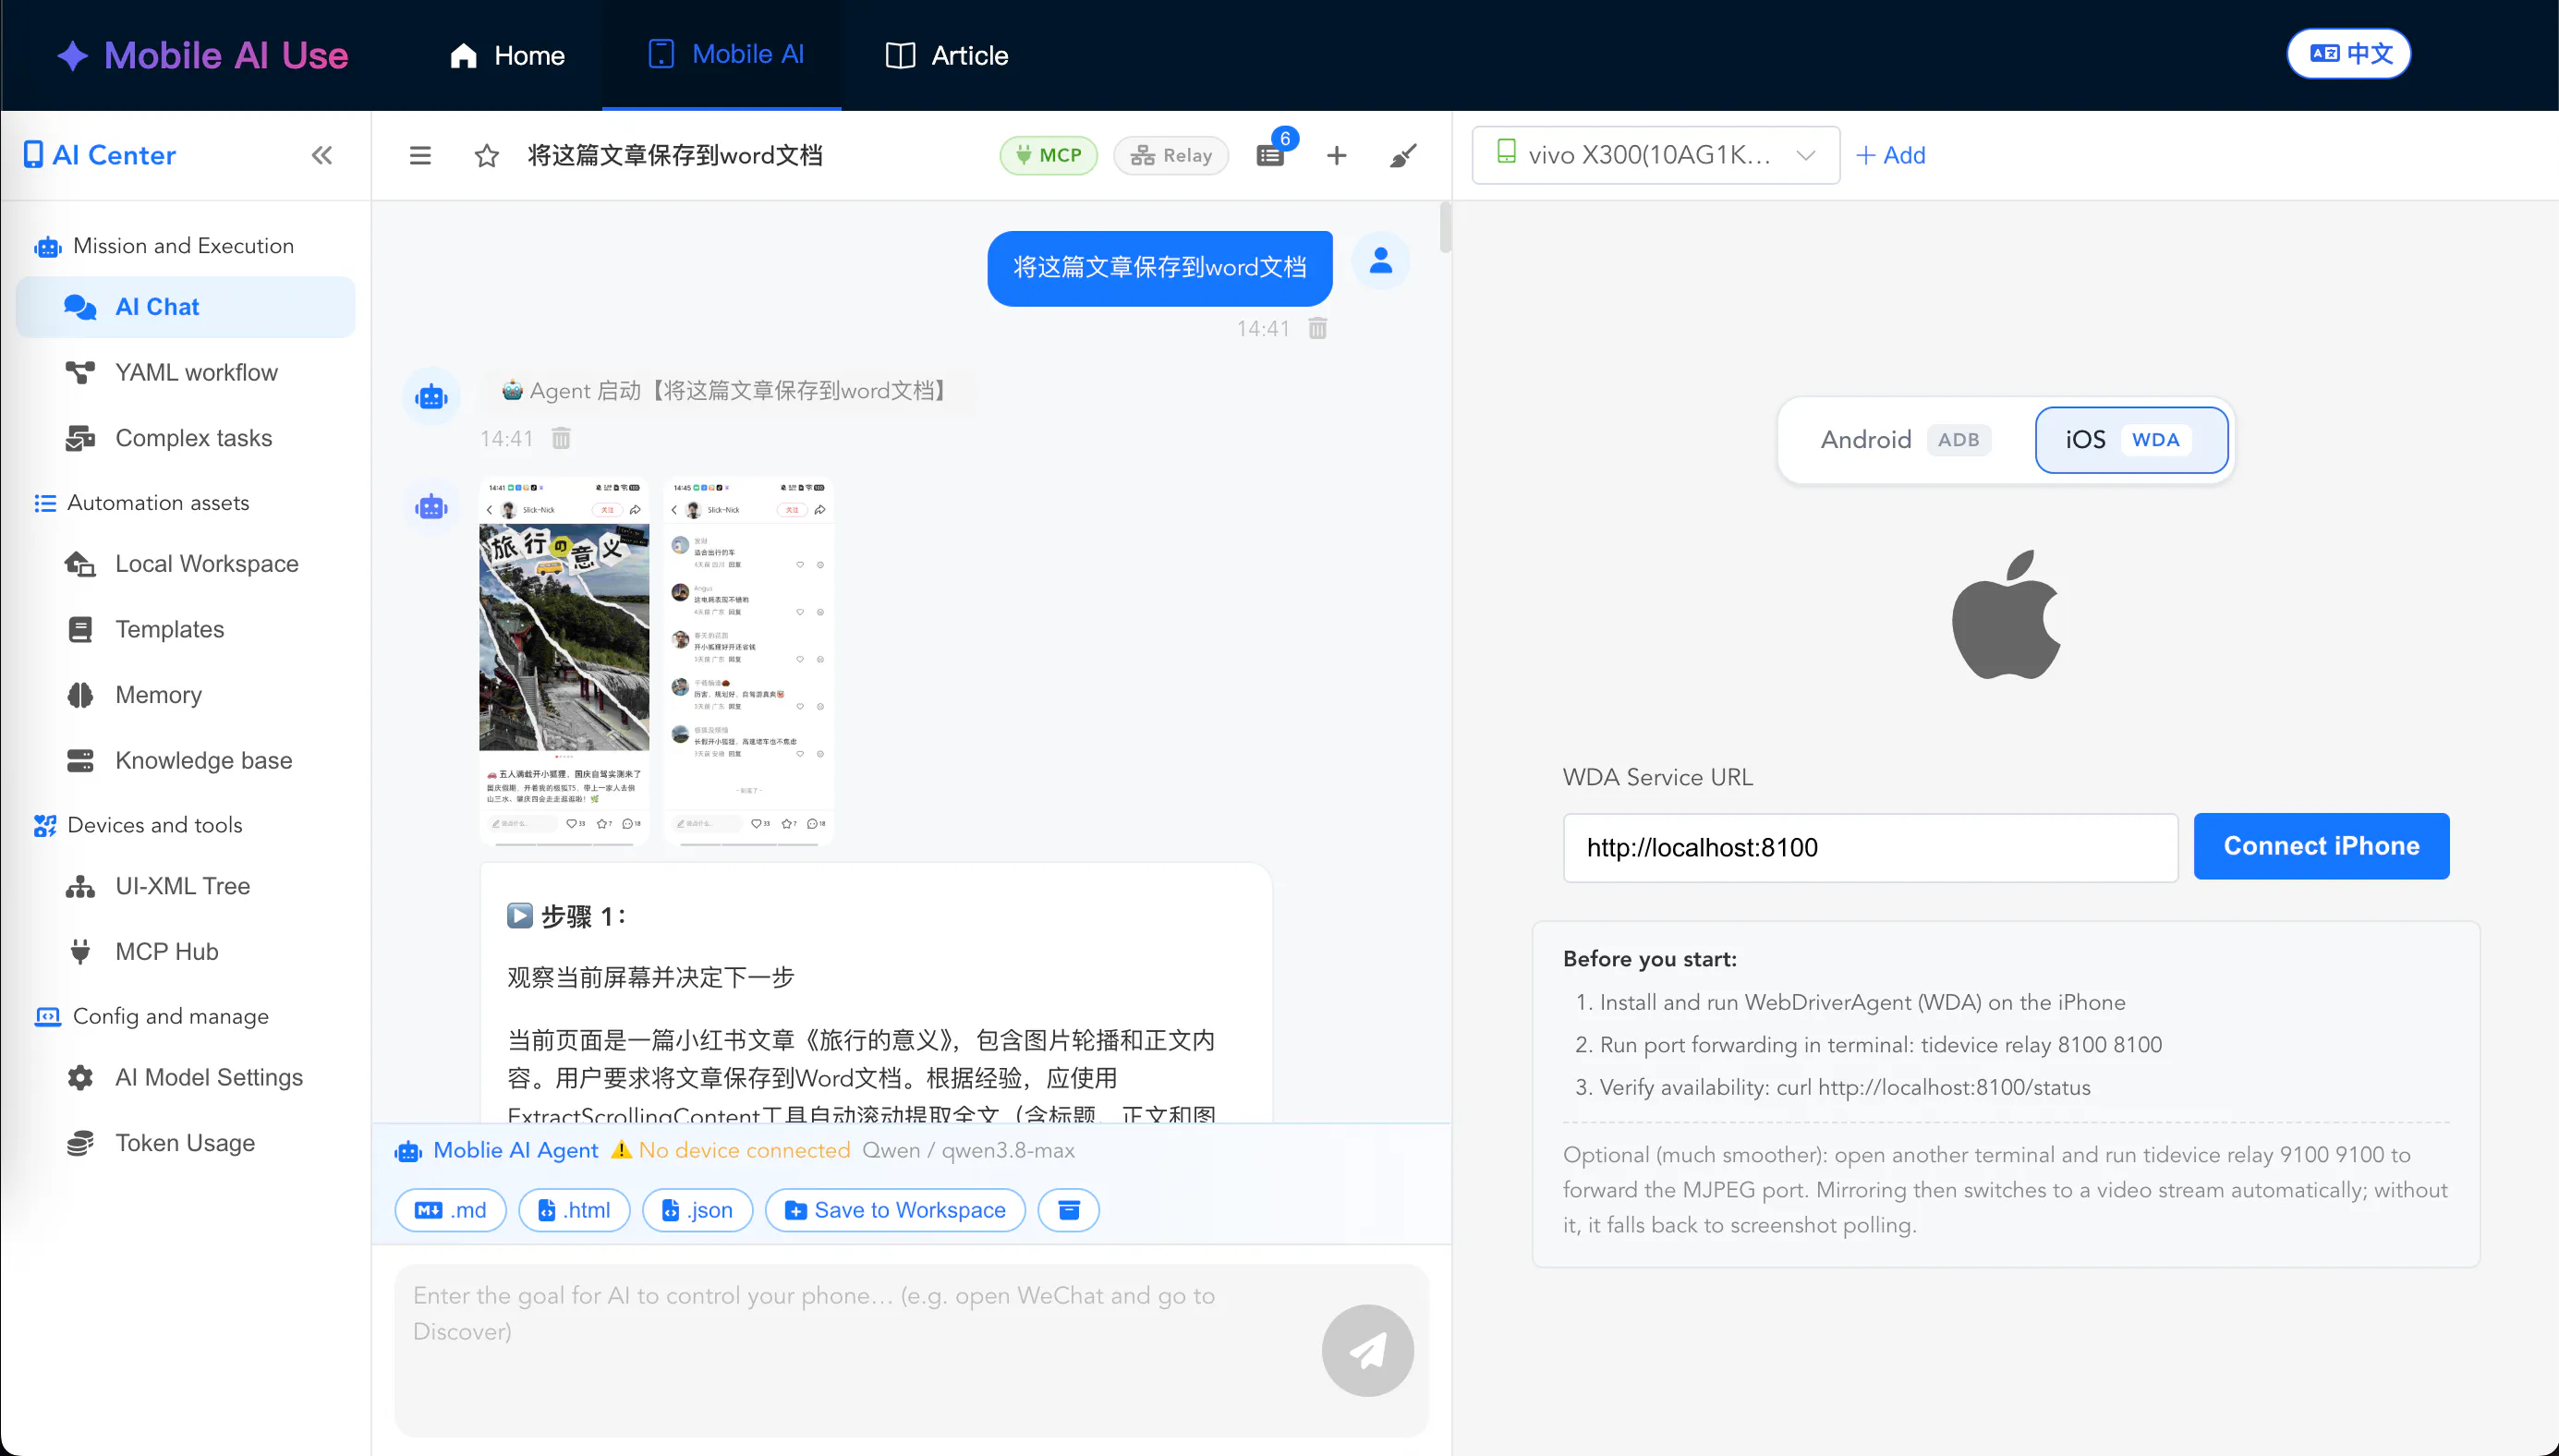This screenshot has width=2559, height=1456.
Task: Export the chat as .json
Action: [697, 1210]
